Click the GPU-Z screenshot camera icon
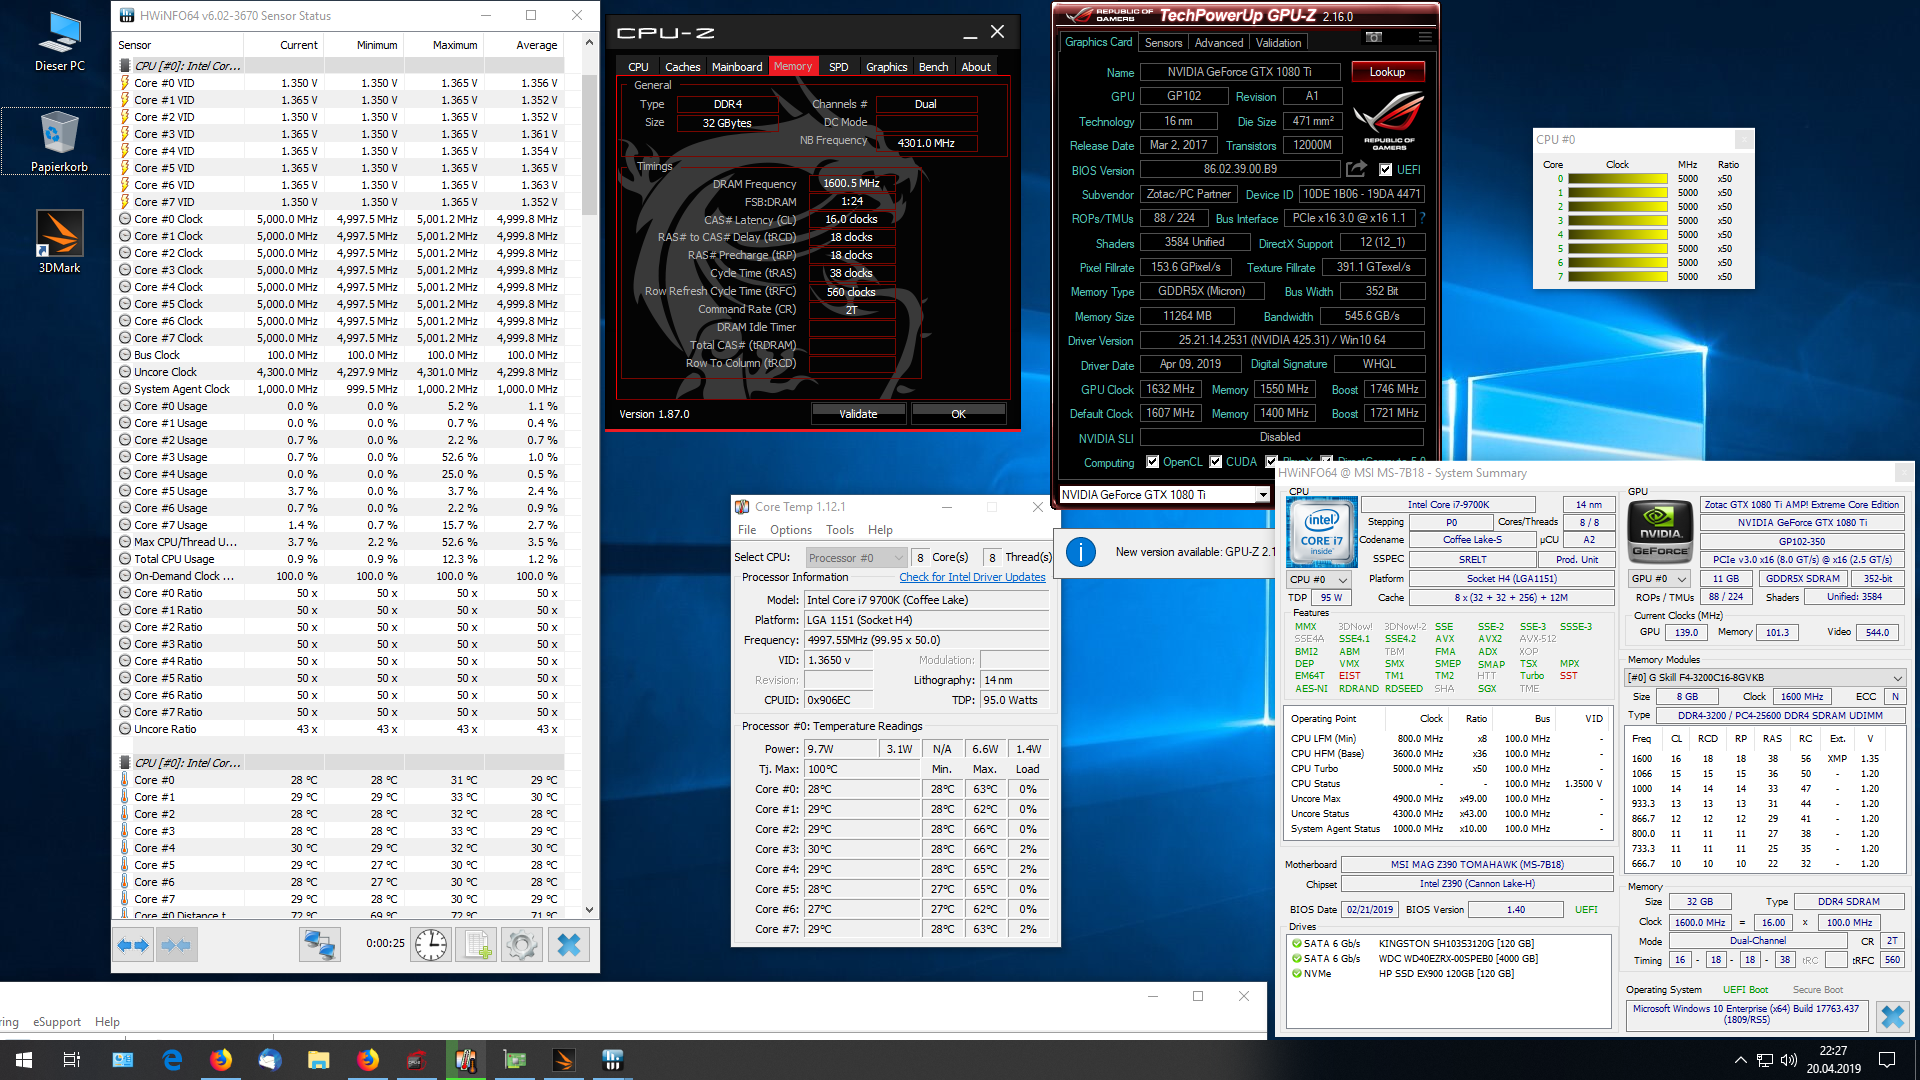The width and height of the screenshot is (1920, 1080). coord(1374,38)
